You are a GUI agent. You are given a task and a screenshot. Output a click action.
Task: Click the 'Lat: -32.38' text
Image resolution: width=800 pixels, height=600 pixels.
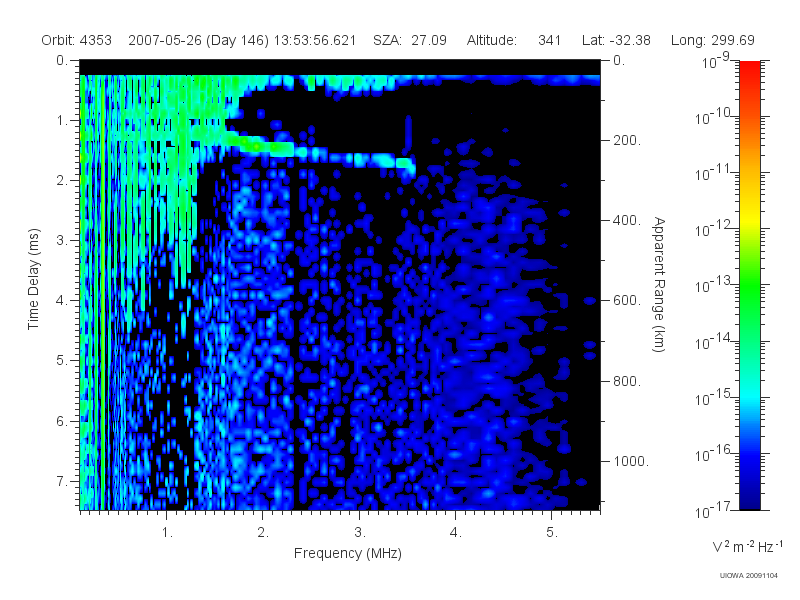pos(616,40)
